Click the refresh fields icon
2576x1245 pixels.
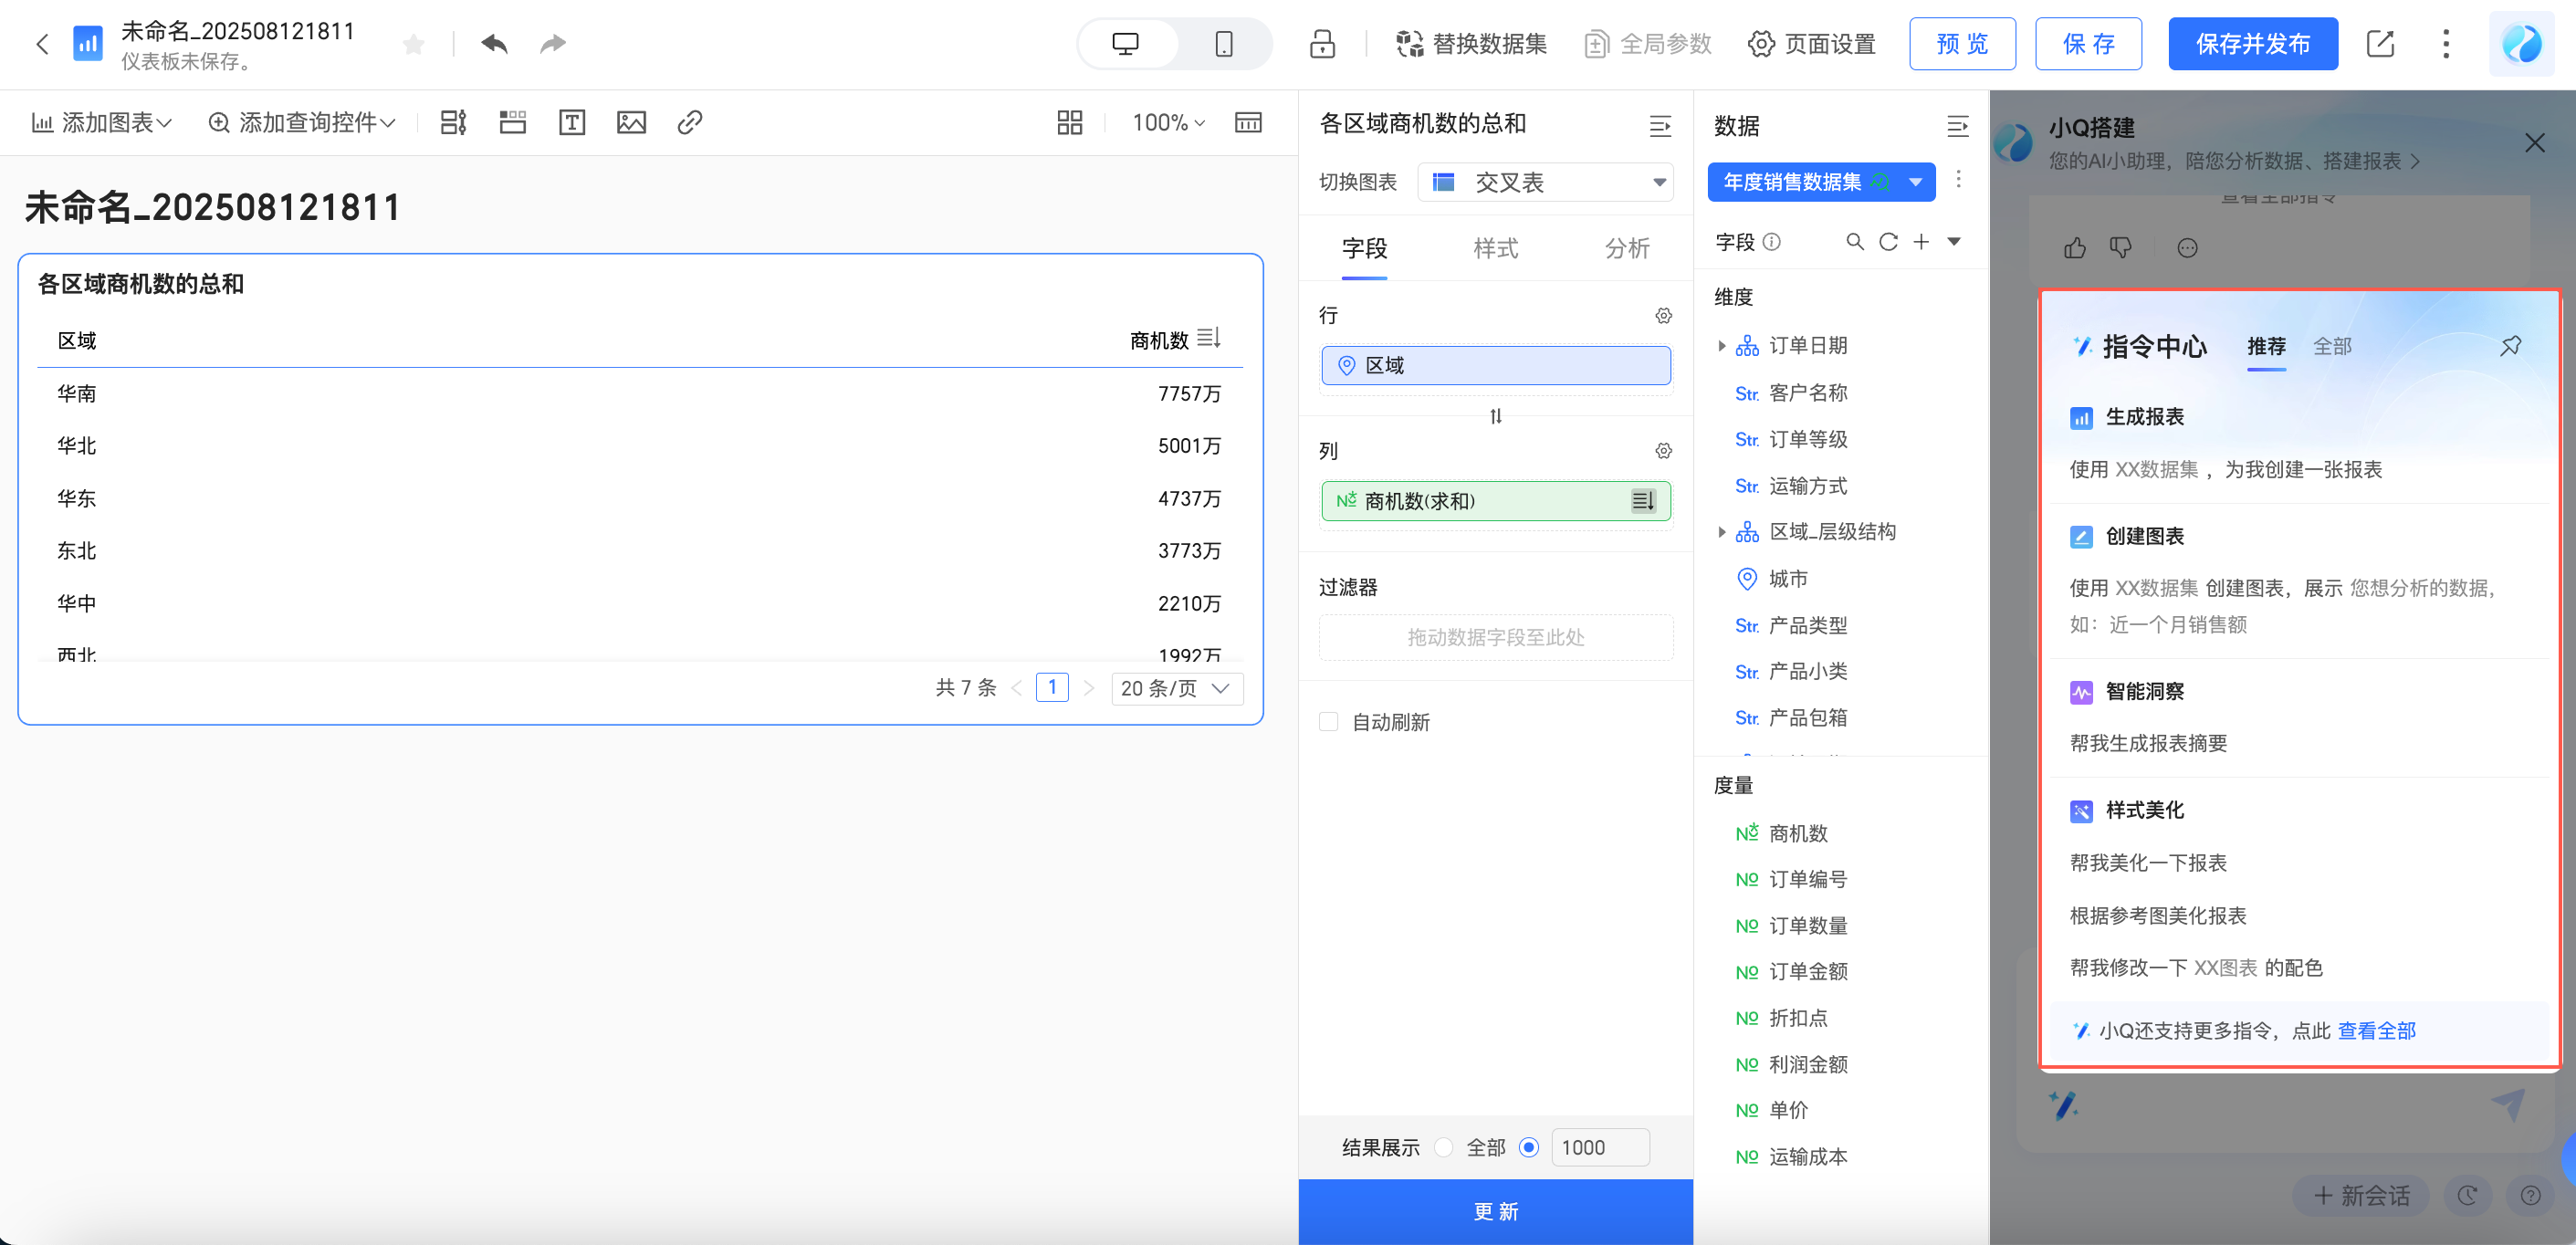(1887, 242)
